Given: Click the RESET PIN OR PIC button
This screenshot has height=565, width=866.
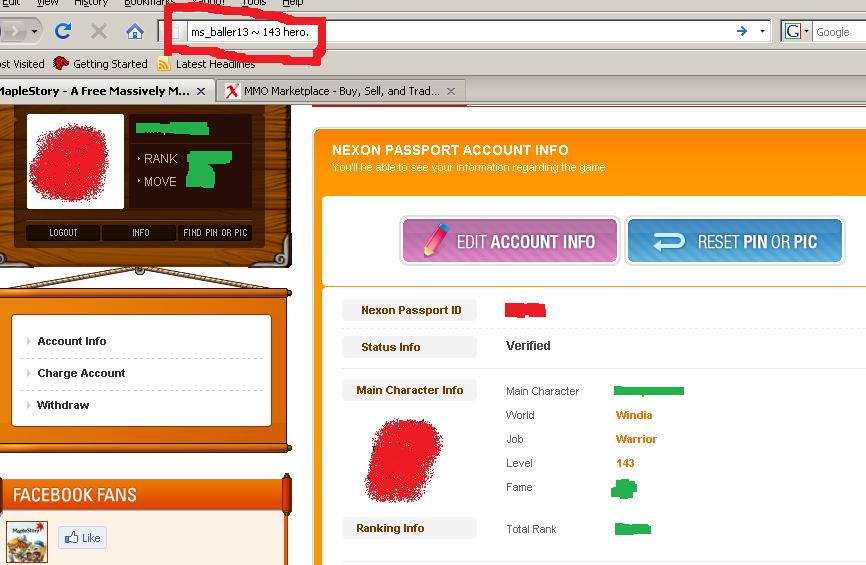Looking at the screenshot, I should [x=735, y=241].
